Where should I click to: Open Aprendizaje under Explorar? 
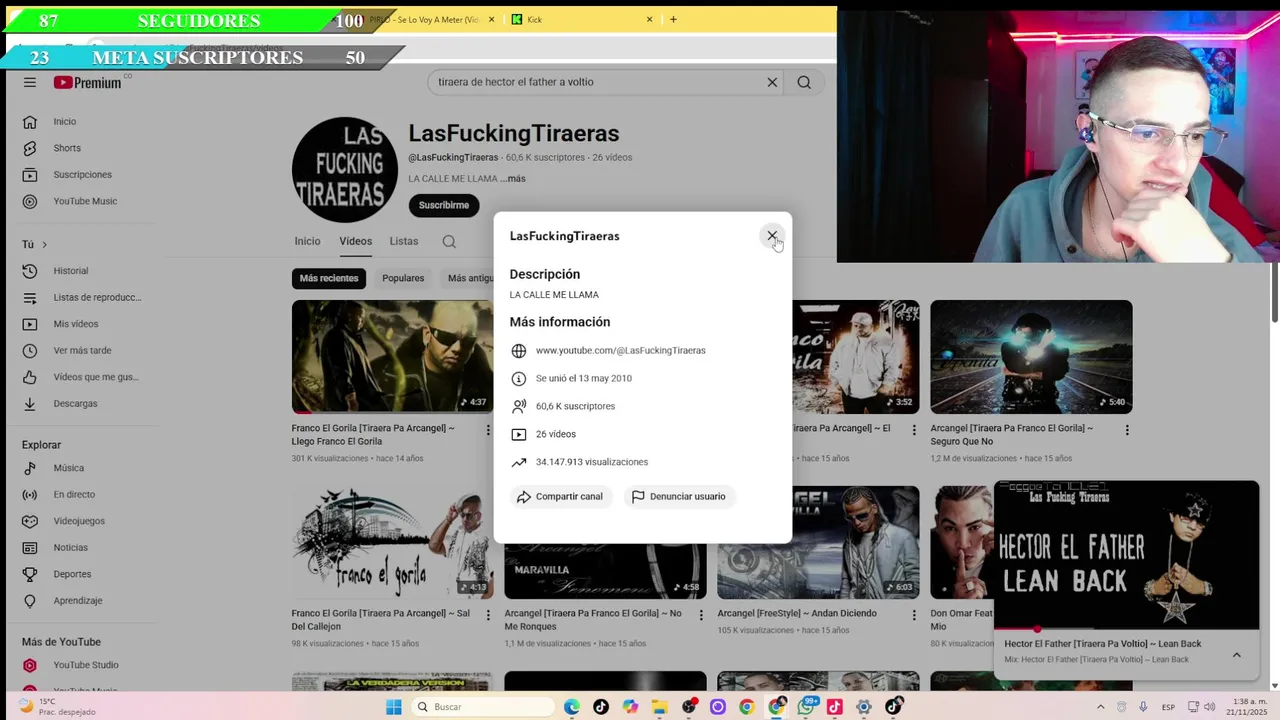[x=80, y=601]
